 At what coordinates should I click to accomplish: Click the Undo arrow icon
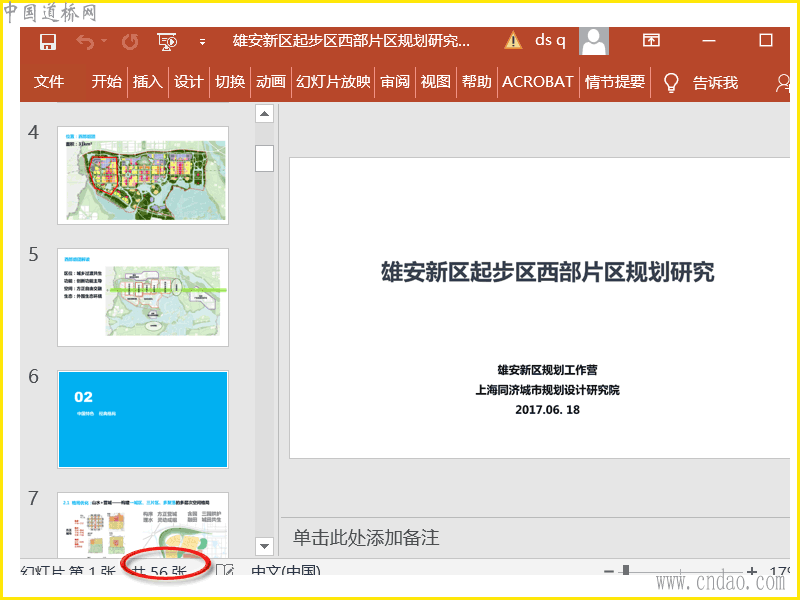(x=84, y=41)
